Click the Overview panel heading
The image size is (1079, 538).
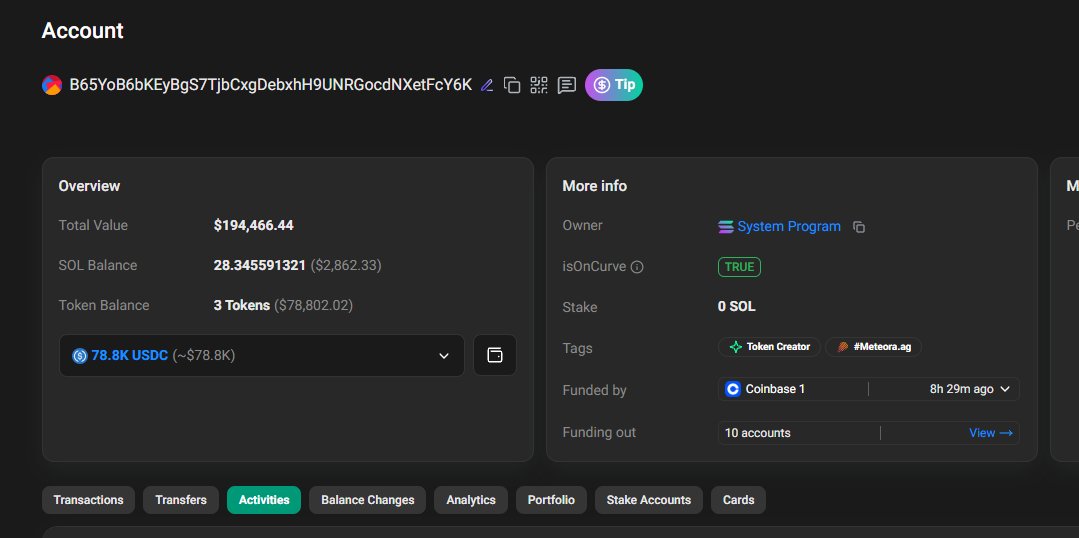point(89,186)
